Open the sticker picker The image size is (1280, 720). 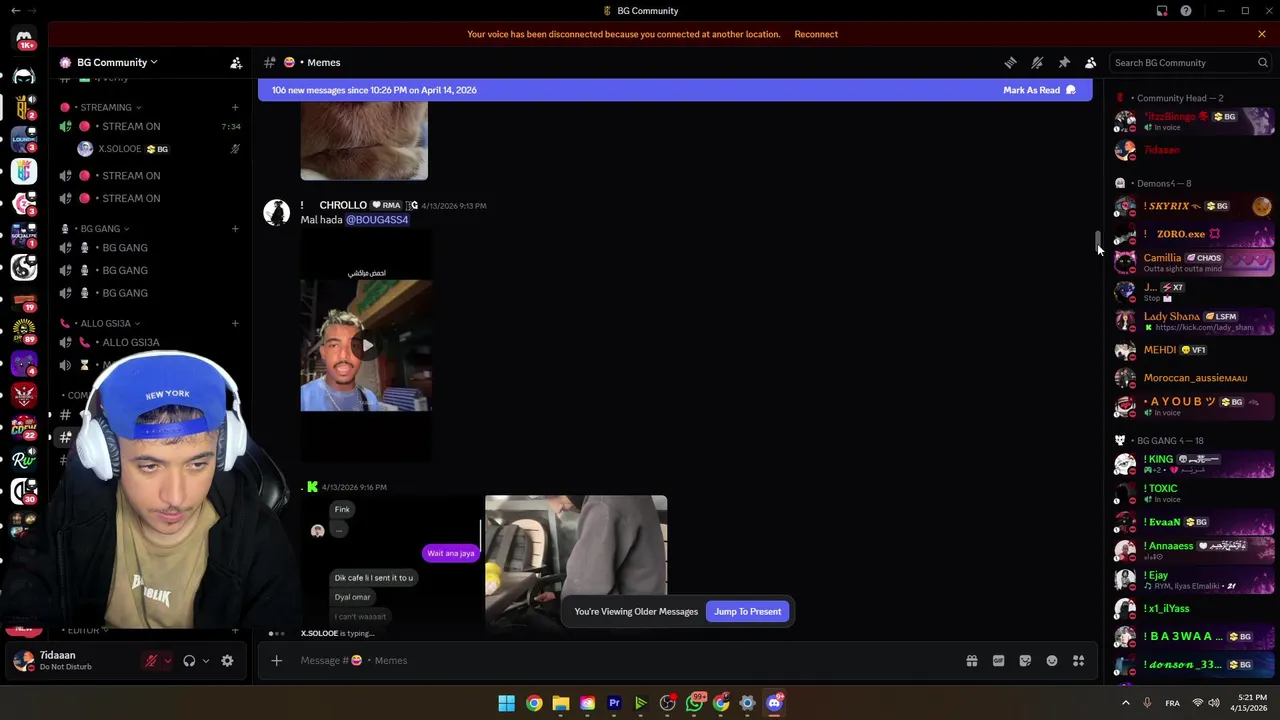(x=1025, y=660)
